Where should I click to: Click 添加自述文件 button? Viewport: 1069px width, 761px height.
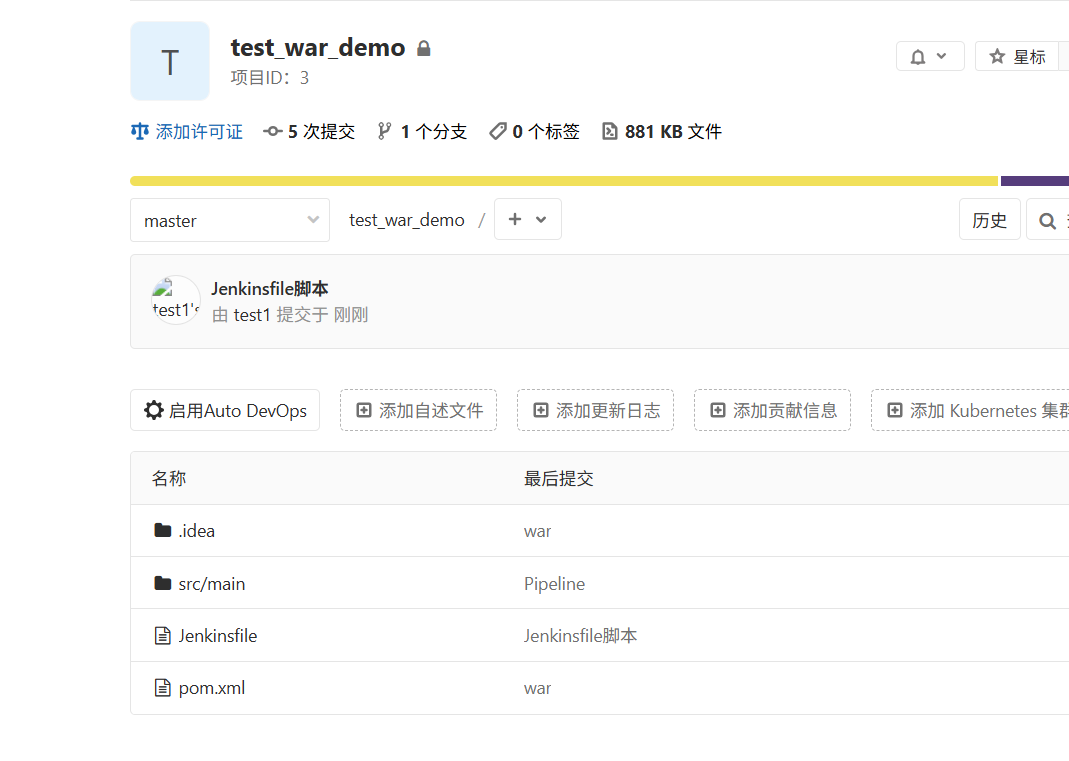419,410
